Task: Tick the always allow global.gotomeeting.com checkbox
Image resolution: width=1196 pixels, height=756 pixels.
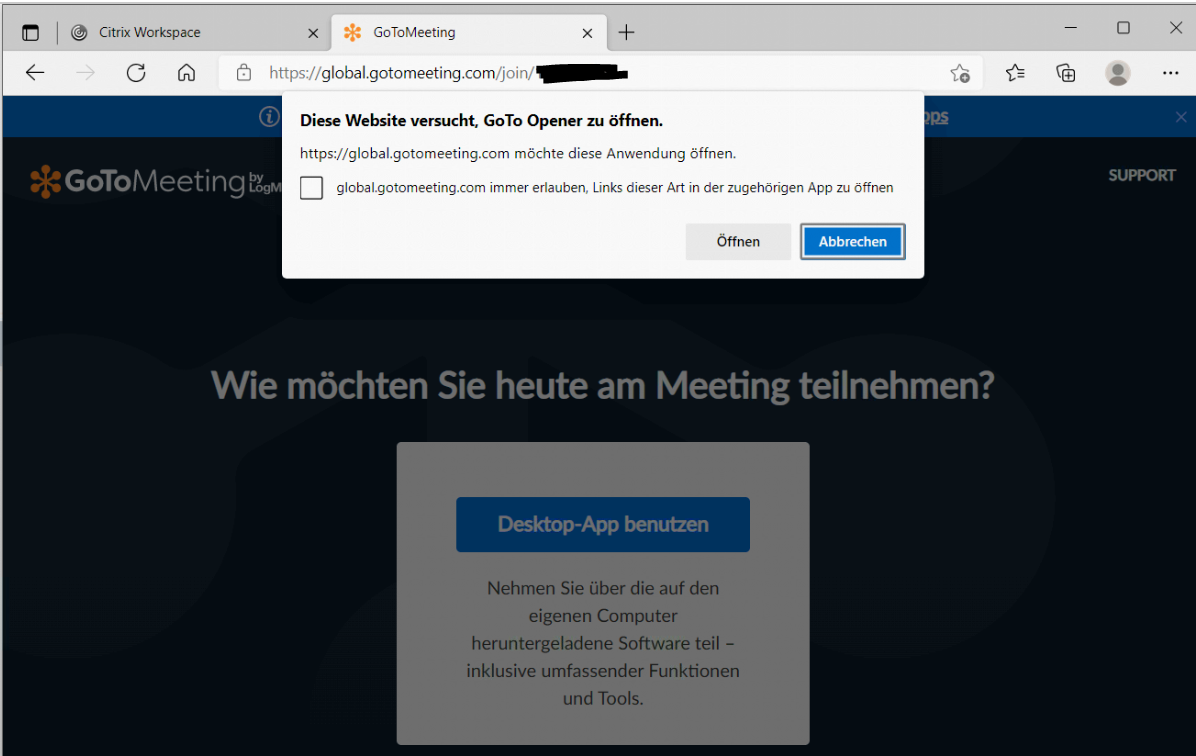Action: click(x=311, y=188)
